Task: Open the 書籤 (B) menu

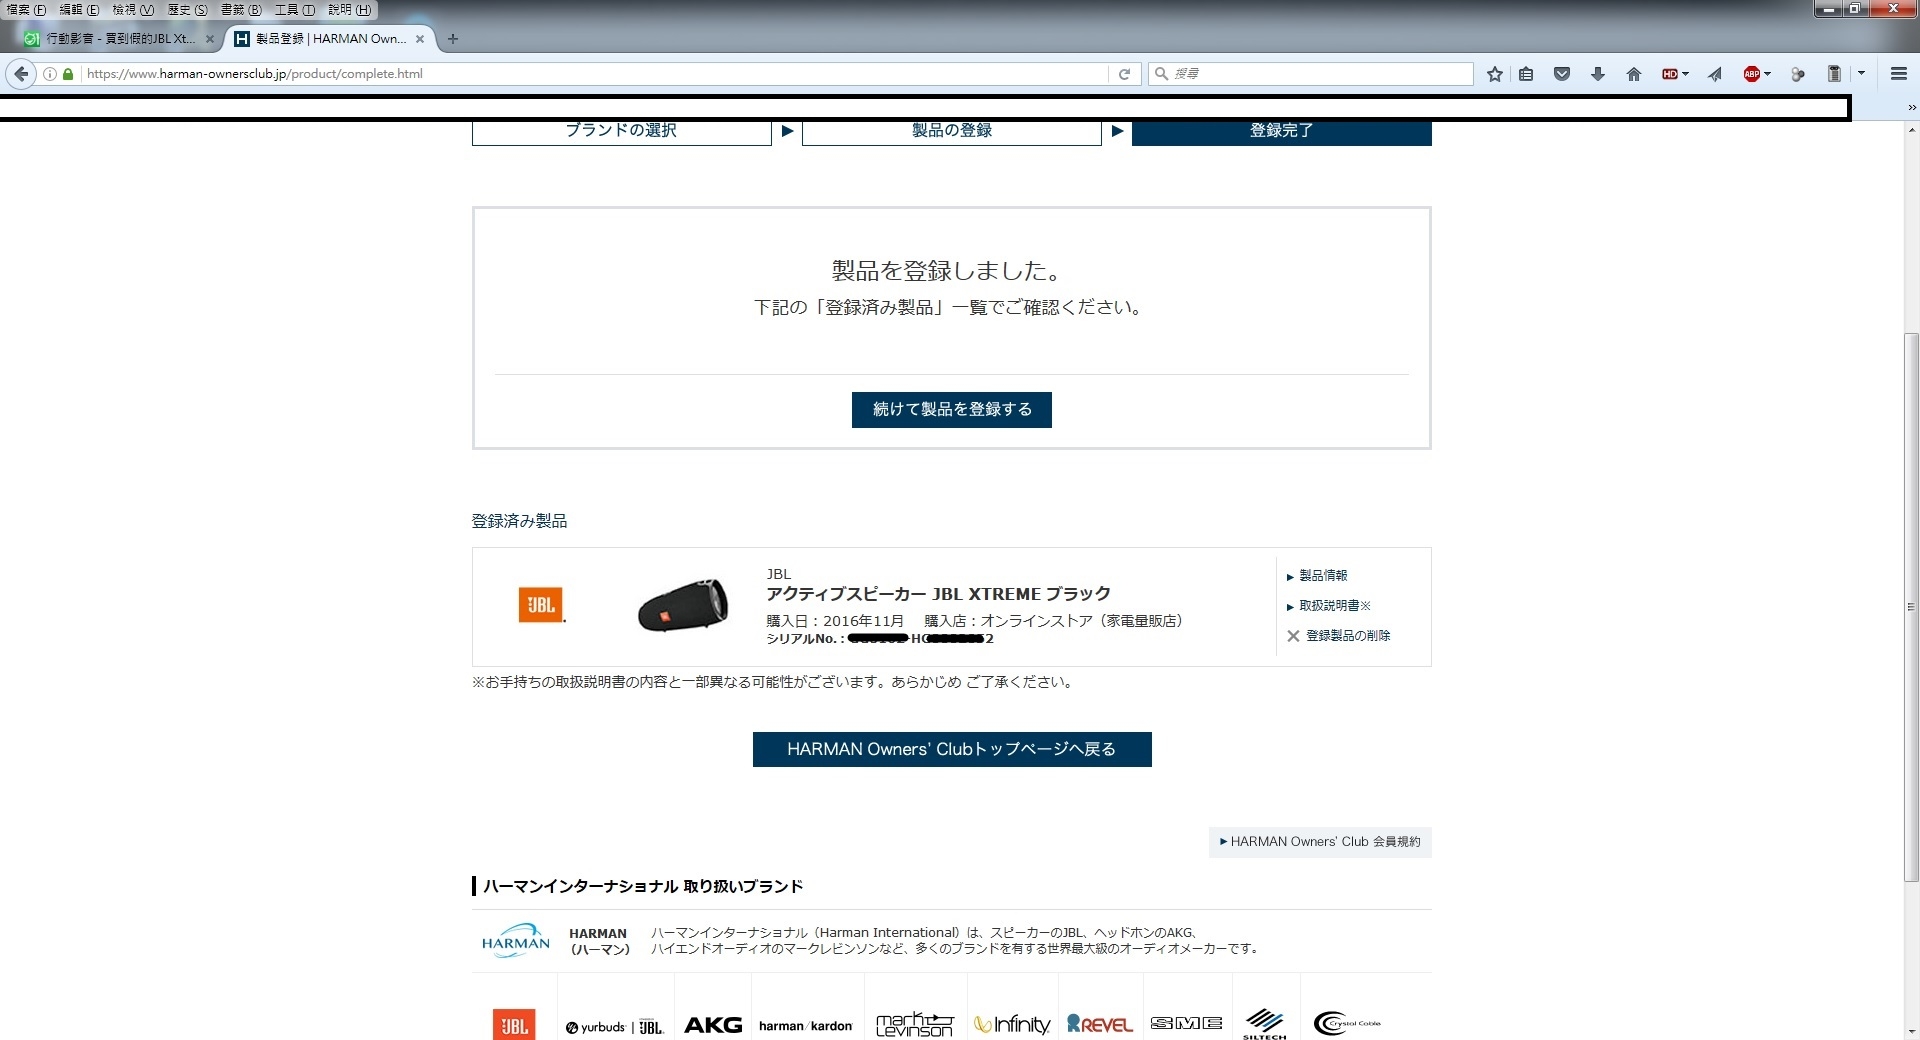Action: (241, 10)
